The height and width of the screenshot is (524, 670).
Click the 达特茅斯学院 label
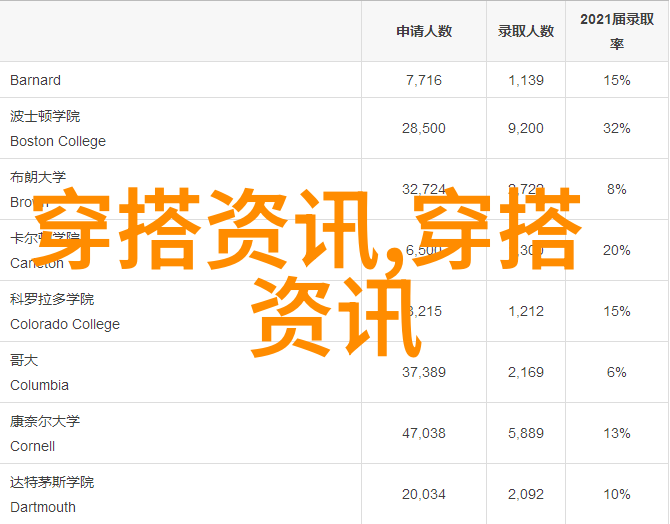pos(52,482)
